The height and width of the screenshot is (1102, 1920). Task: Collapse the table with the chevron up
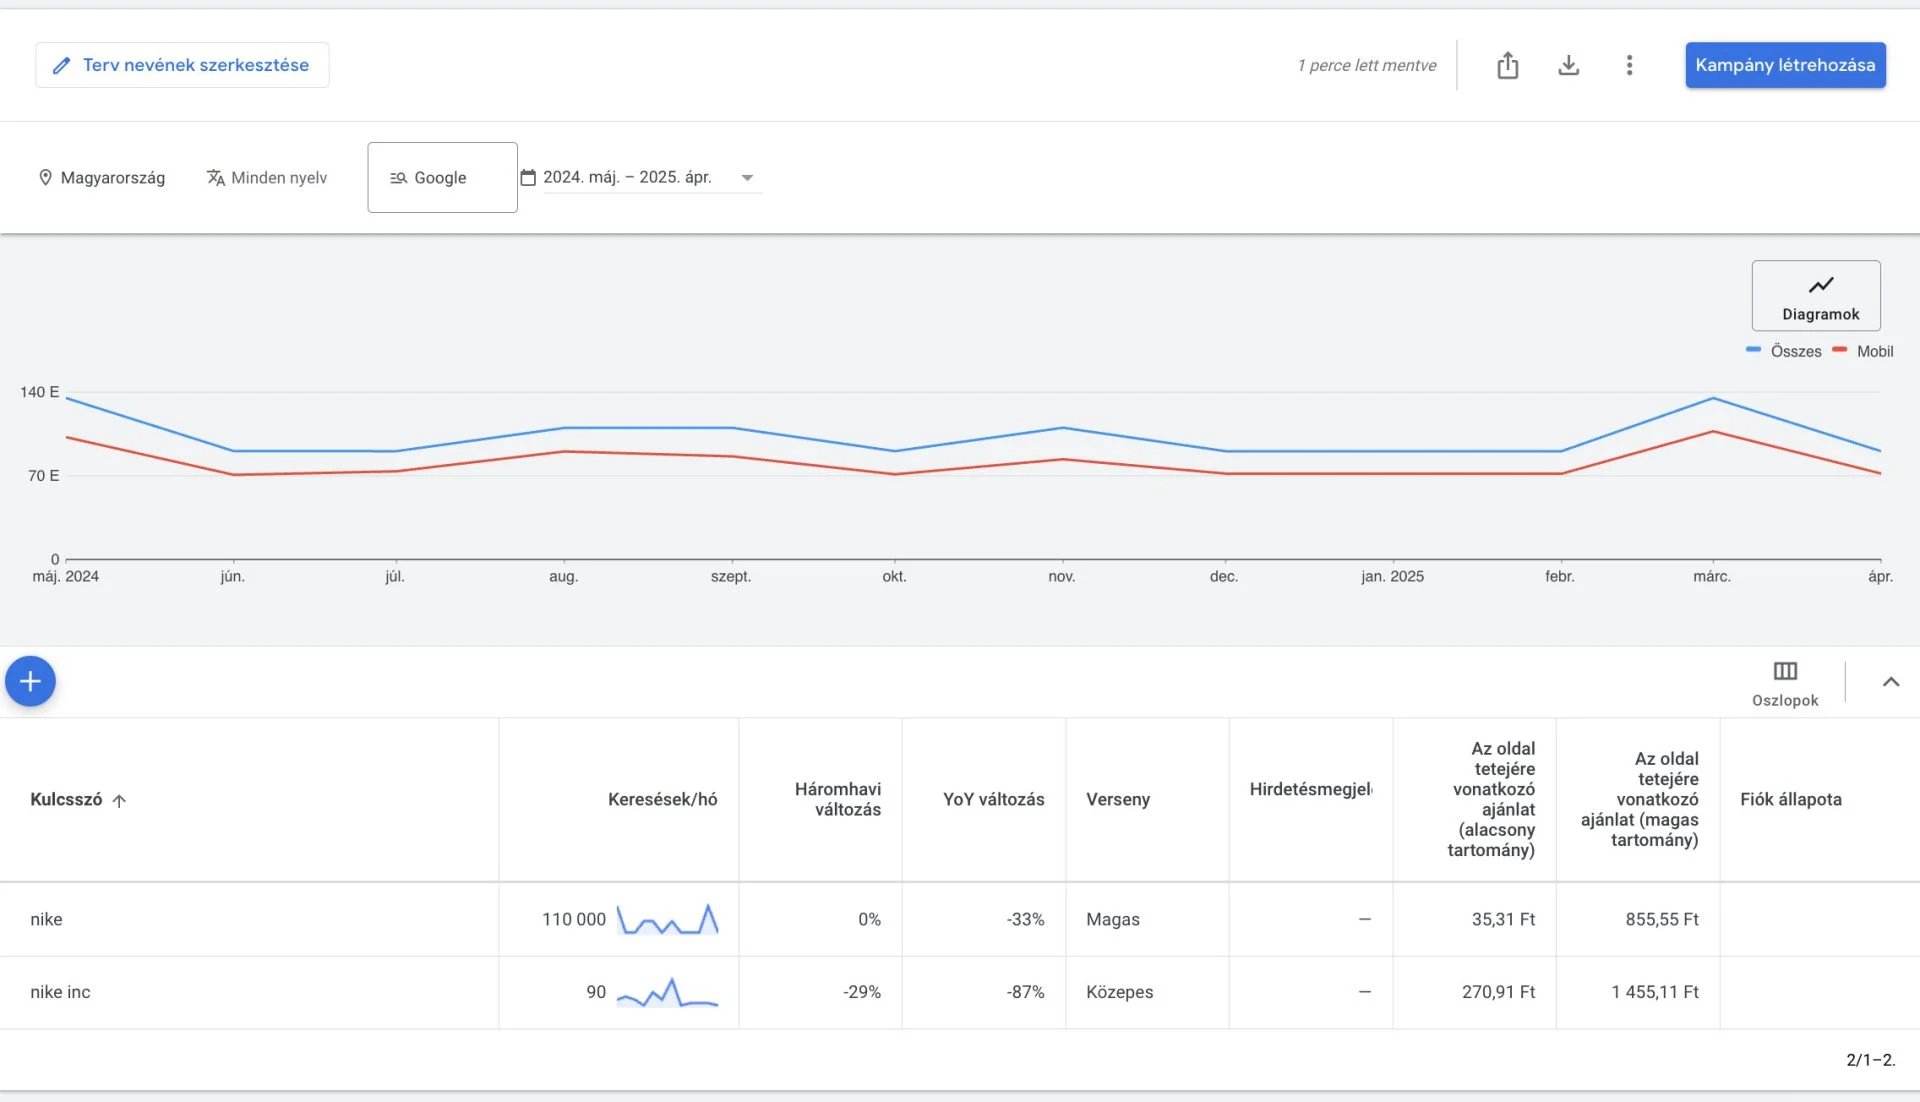[x=1890, y=682]
